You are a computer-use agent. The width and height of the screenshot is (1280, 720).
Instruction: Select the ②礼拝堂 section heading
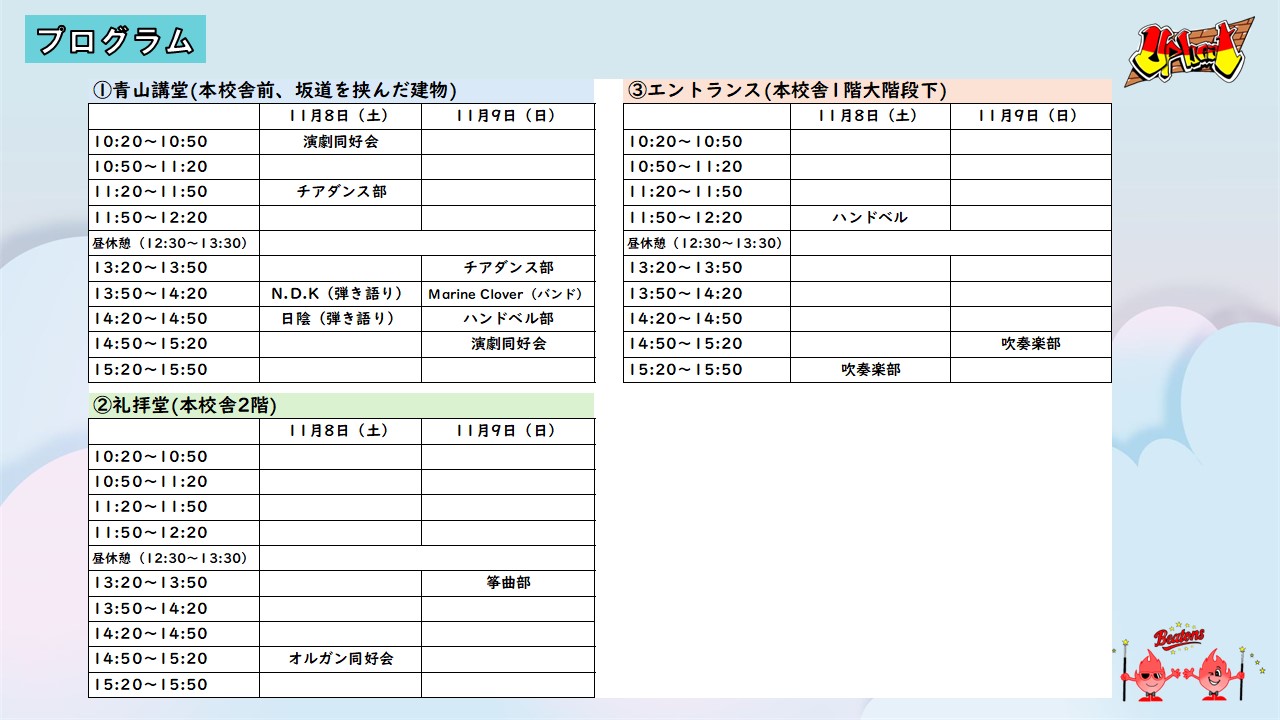tap(185, 406)
